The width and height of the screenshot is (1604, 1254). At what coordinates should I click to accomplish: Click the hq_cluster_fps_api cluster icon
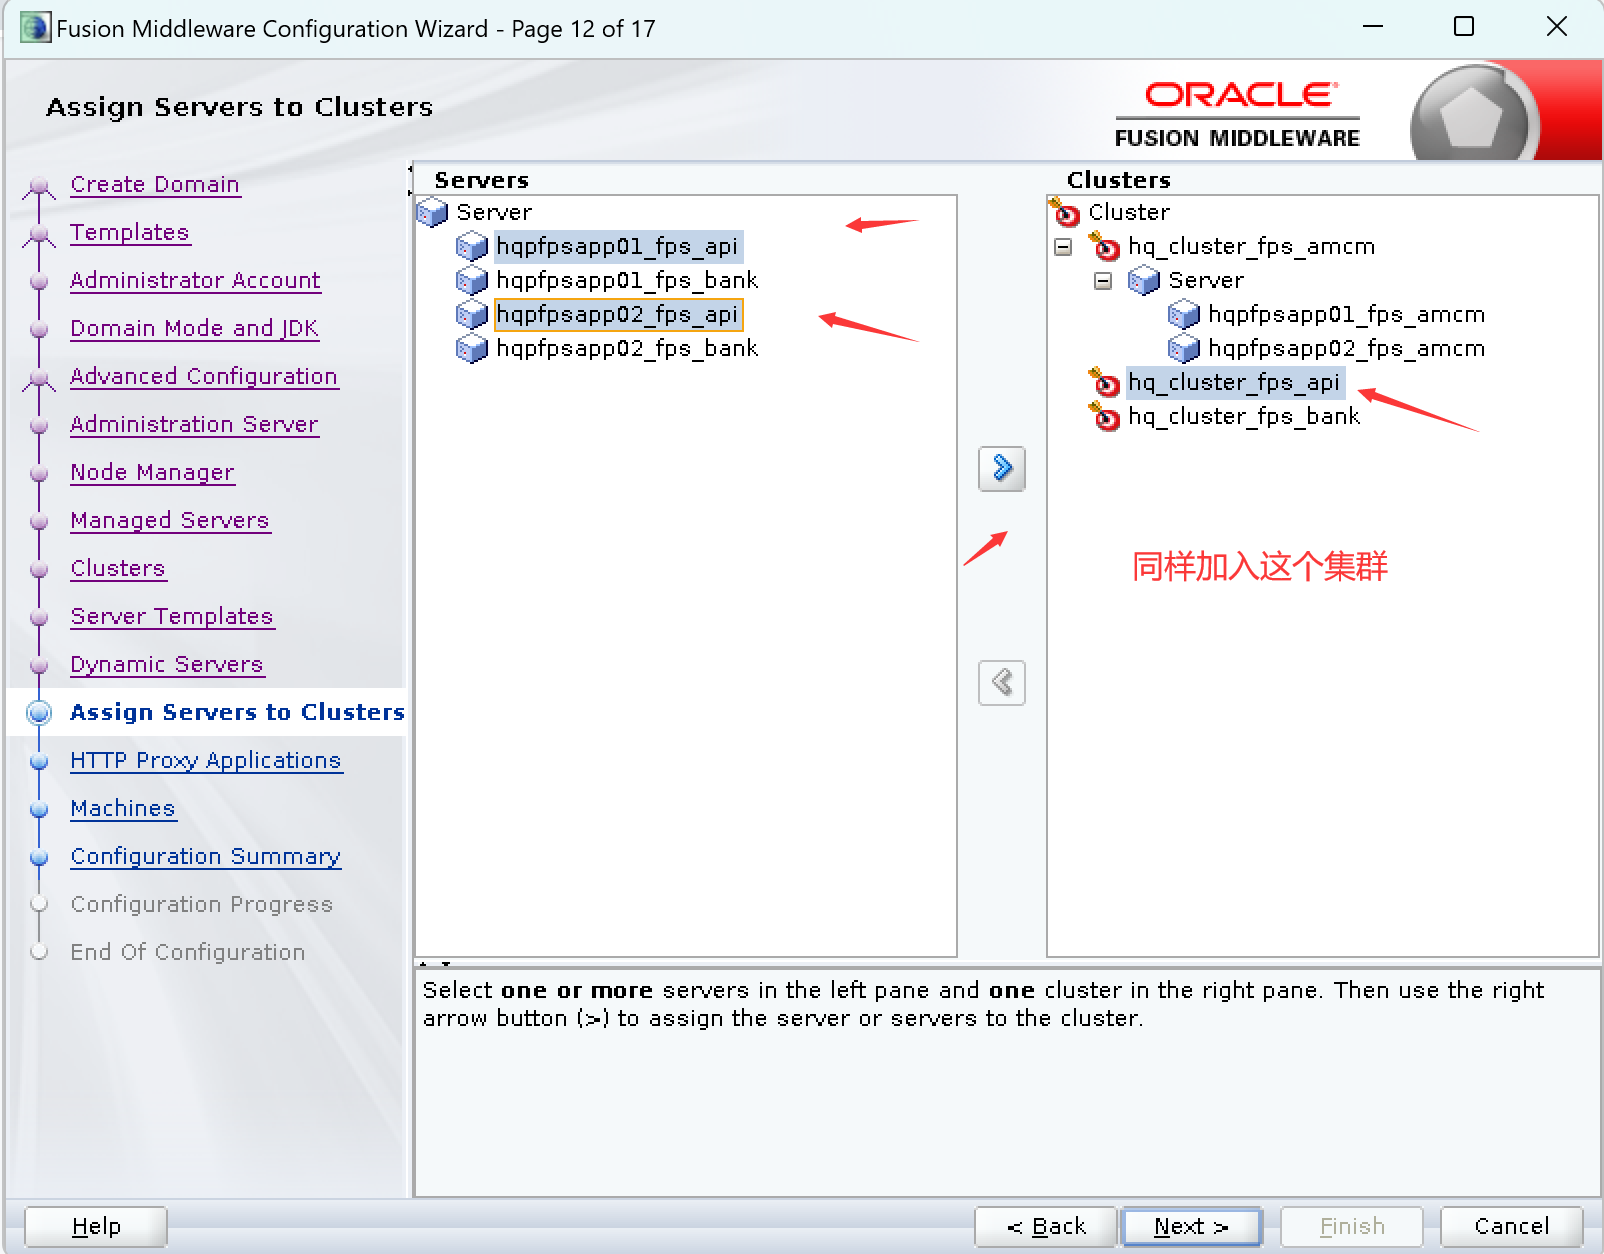(x=1105, y=382)
